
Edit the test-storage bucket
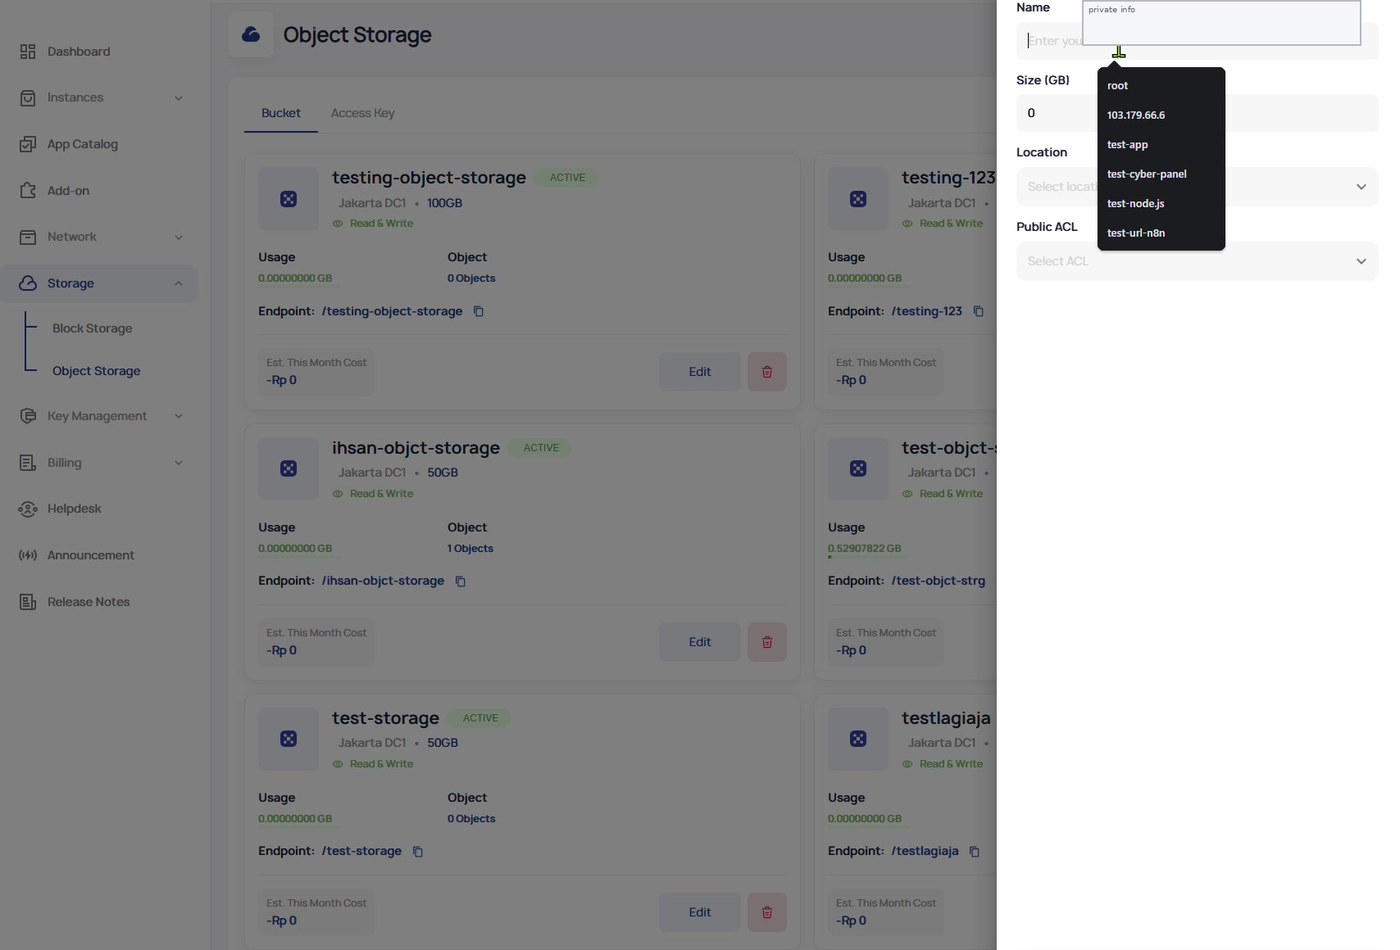[x=700, y=912]
